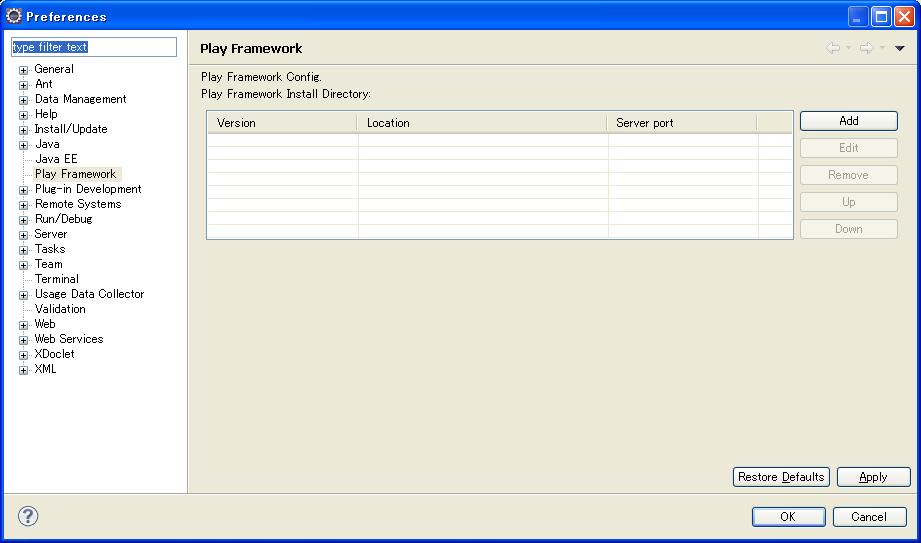Select Web Services in the tree
The width and height of the screenshot is (921, 543).
(x=69, y=339)
